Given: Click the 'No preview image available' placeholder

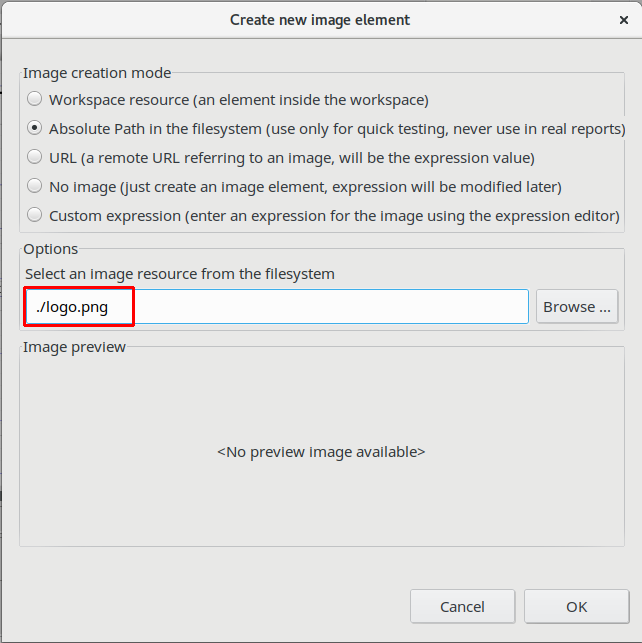Looking at the screenshot, I should click(x=321, y=452).
